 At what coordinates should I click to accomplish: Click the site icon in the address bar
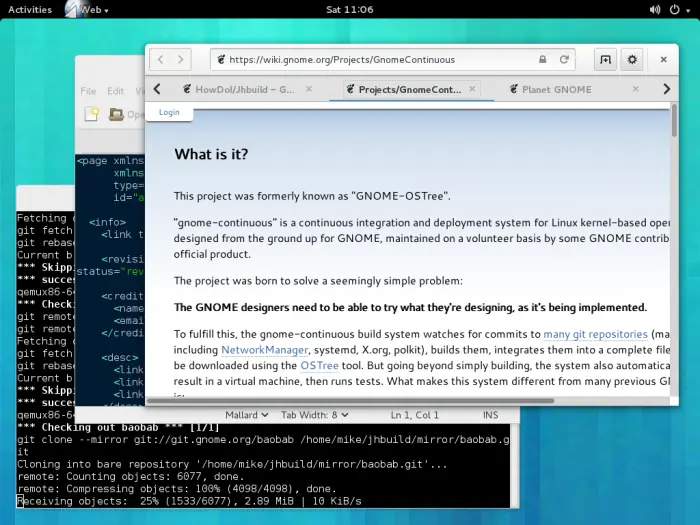tap(221, 59)
